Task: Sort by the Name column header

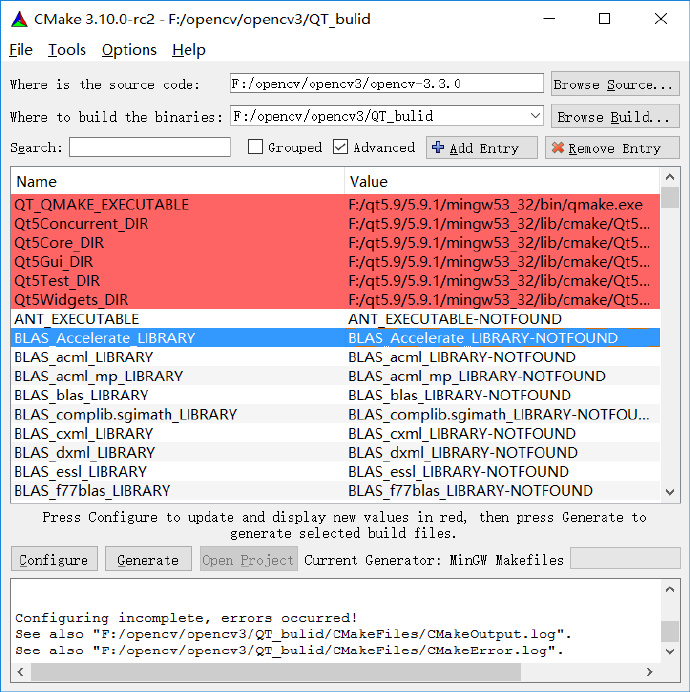Action: point(177,181)
